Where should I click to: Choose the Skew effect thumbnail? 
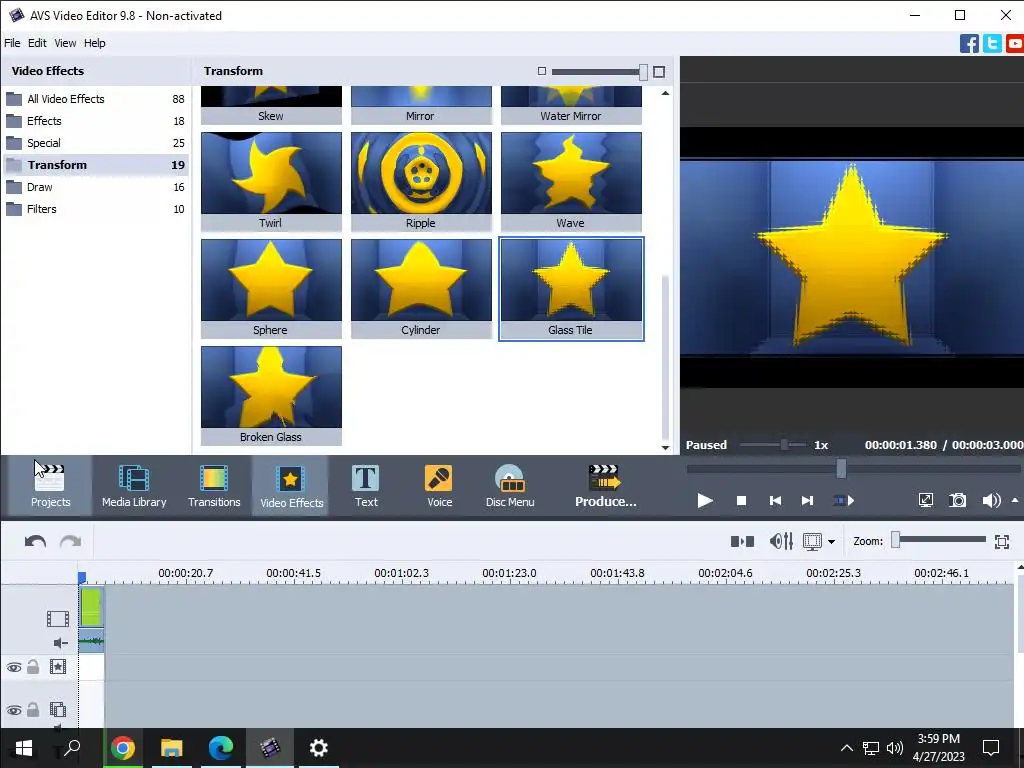(x=271, y=105)
